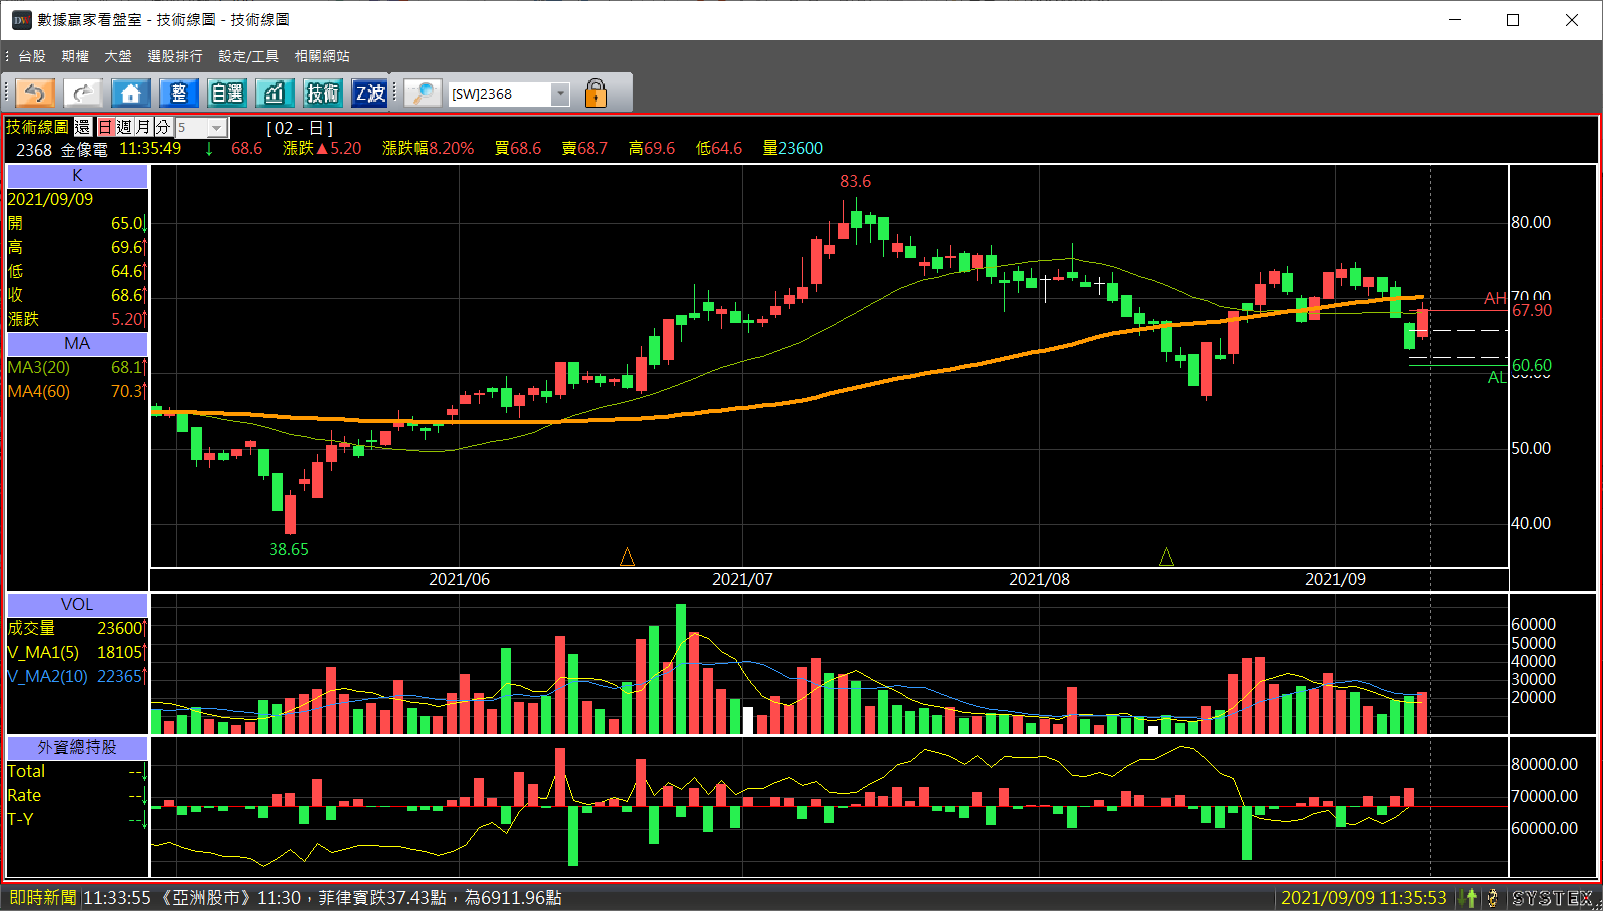1603x911 pixels.
Task: Click the 漲跌幅8.20% quote field
Action: pyautogui.click(x=428, y=148)
